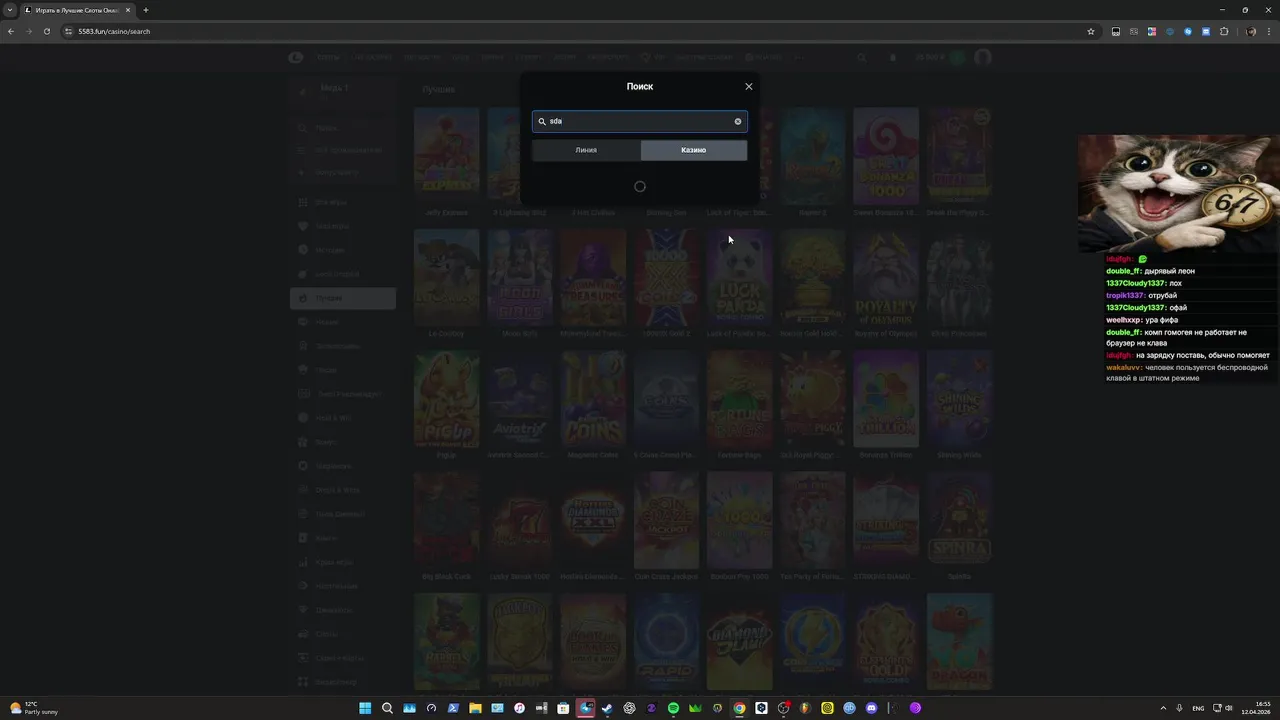Open the notifications bell in site header
This screenshot has width=1280, height=720.
pos(892,58)
